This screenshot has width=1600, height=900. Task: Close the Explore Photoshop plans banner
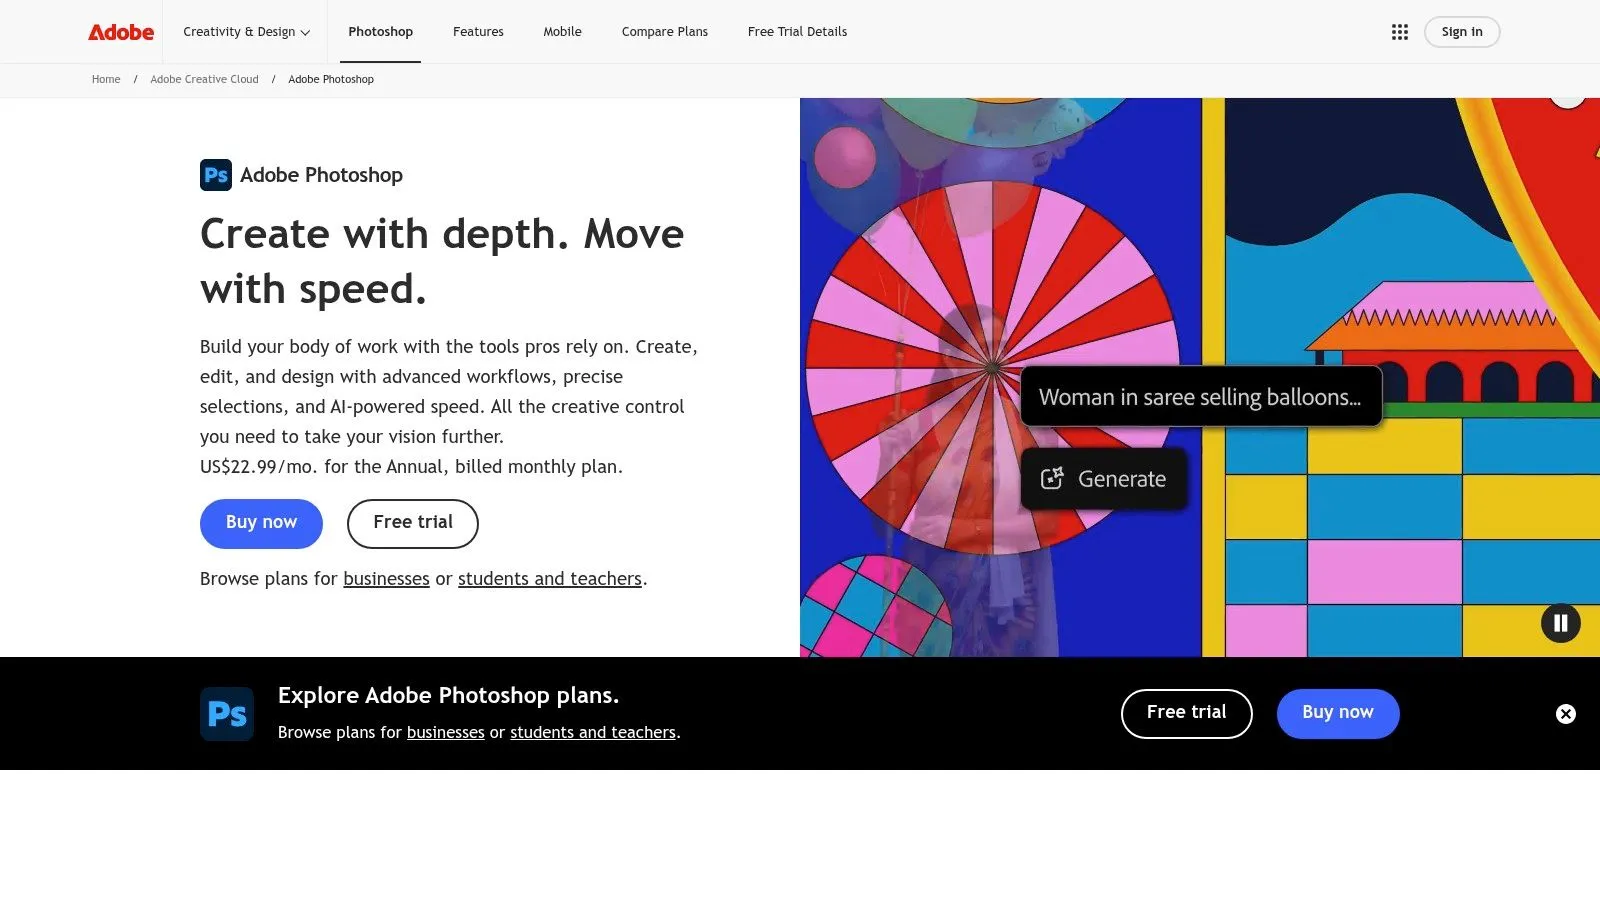[1566, 714]
